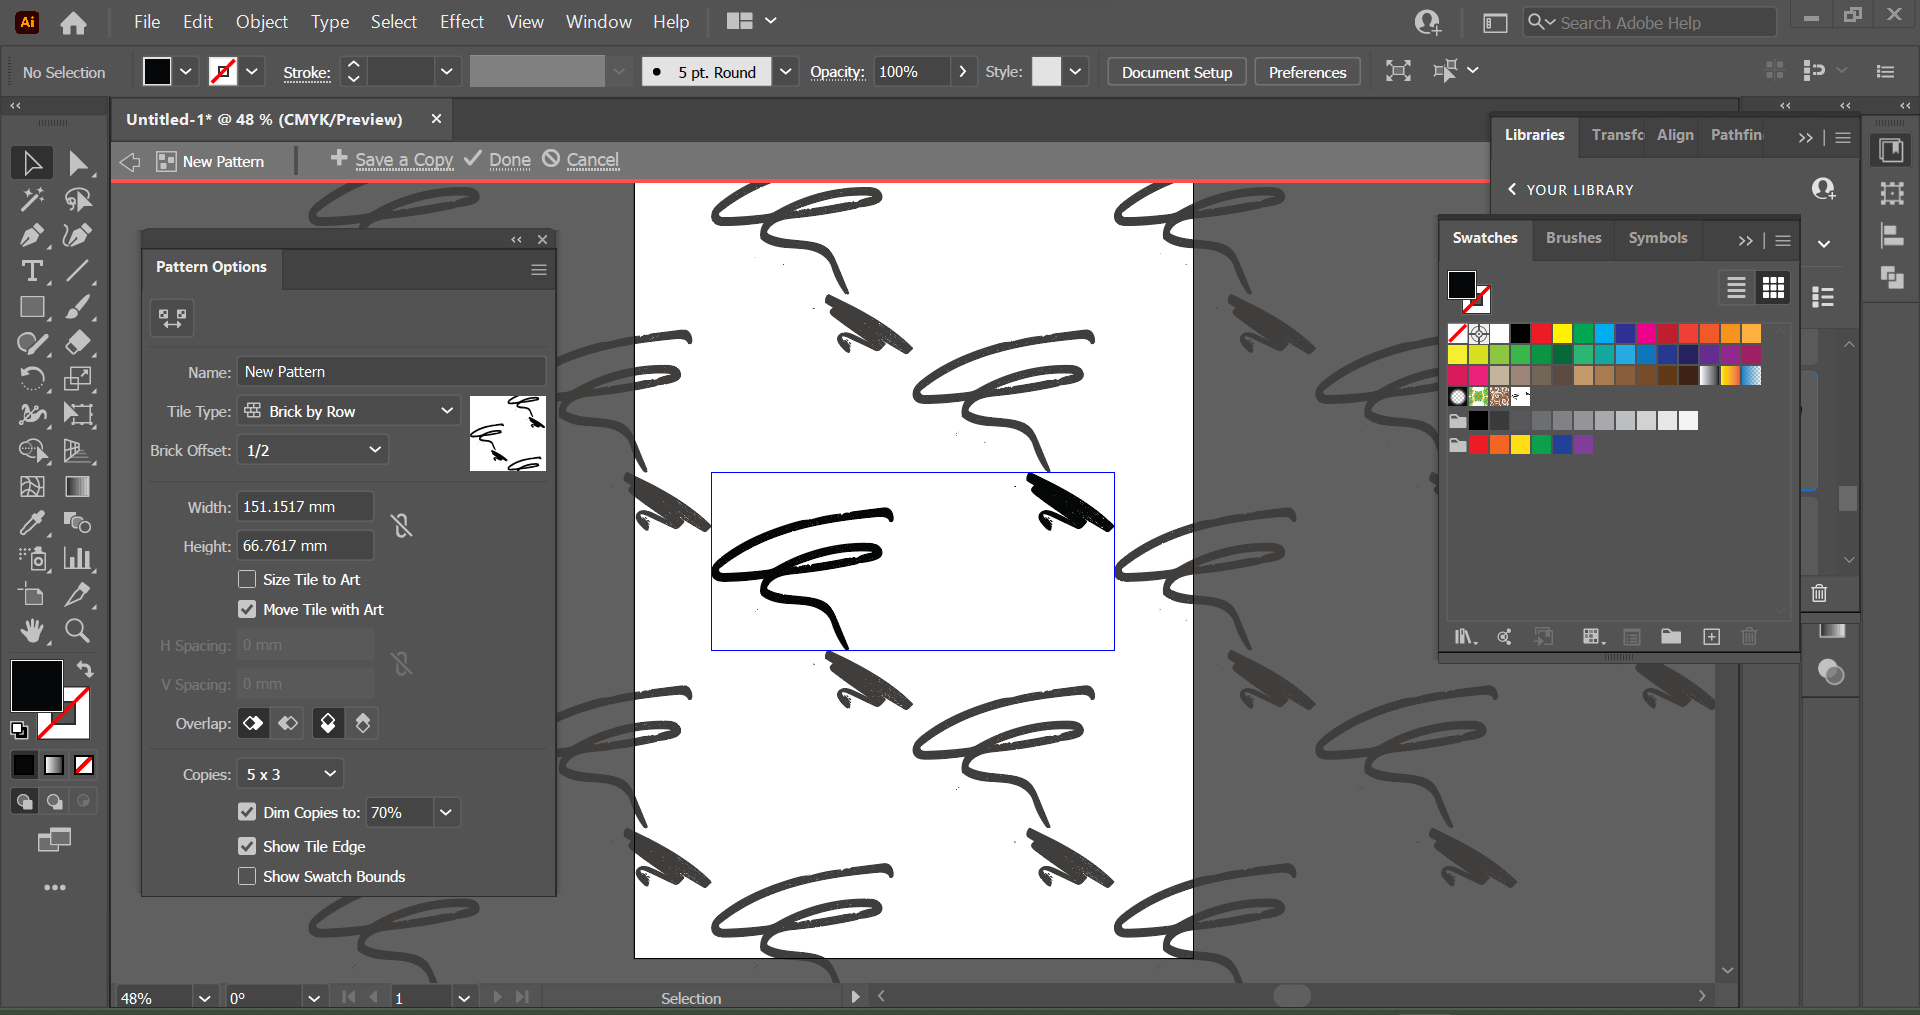Select the Type tool

coord(31,271)
